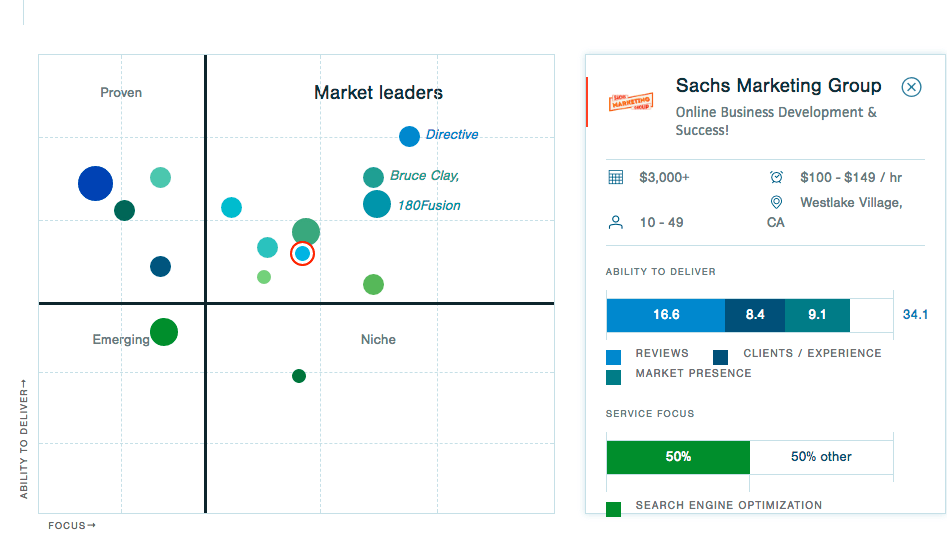
Task: Select the Directive bubble on chart
Action: pos(409,137)
